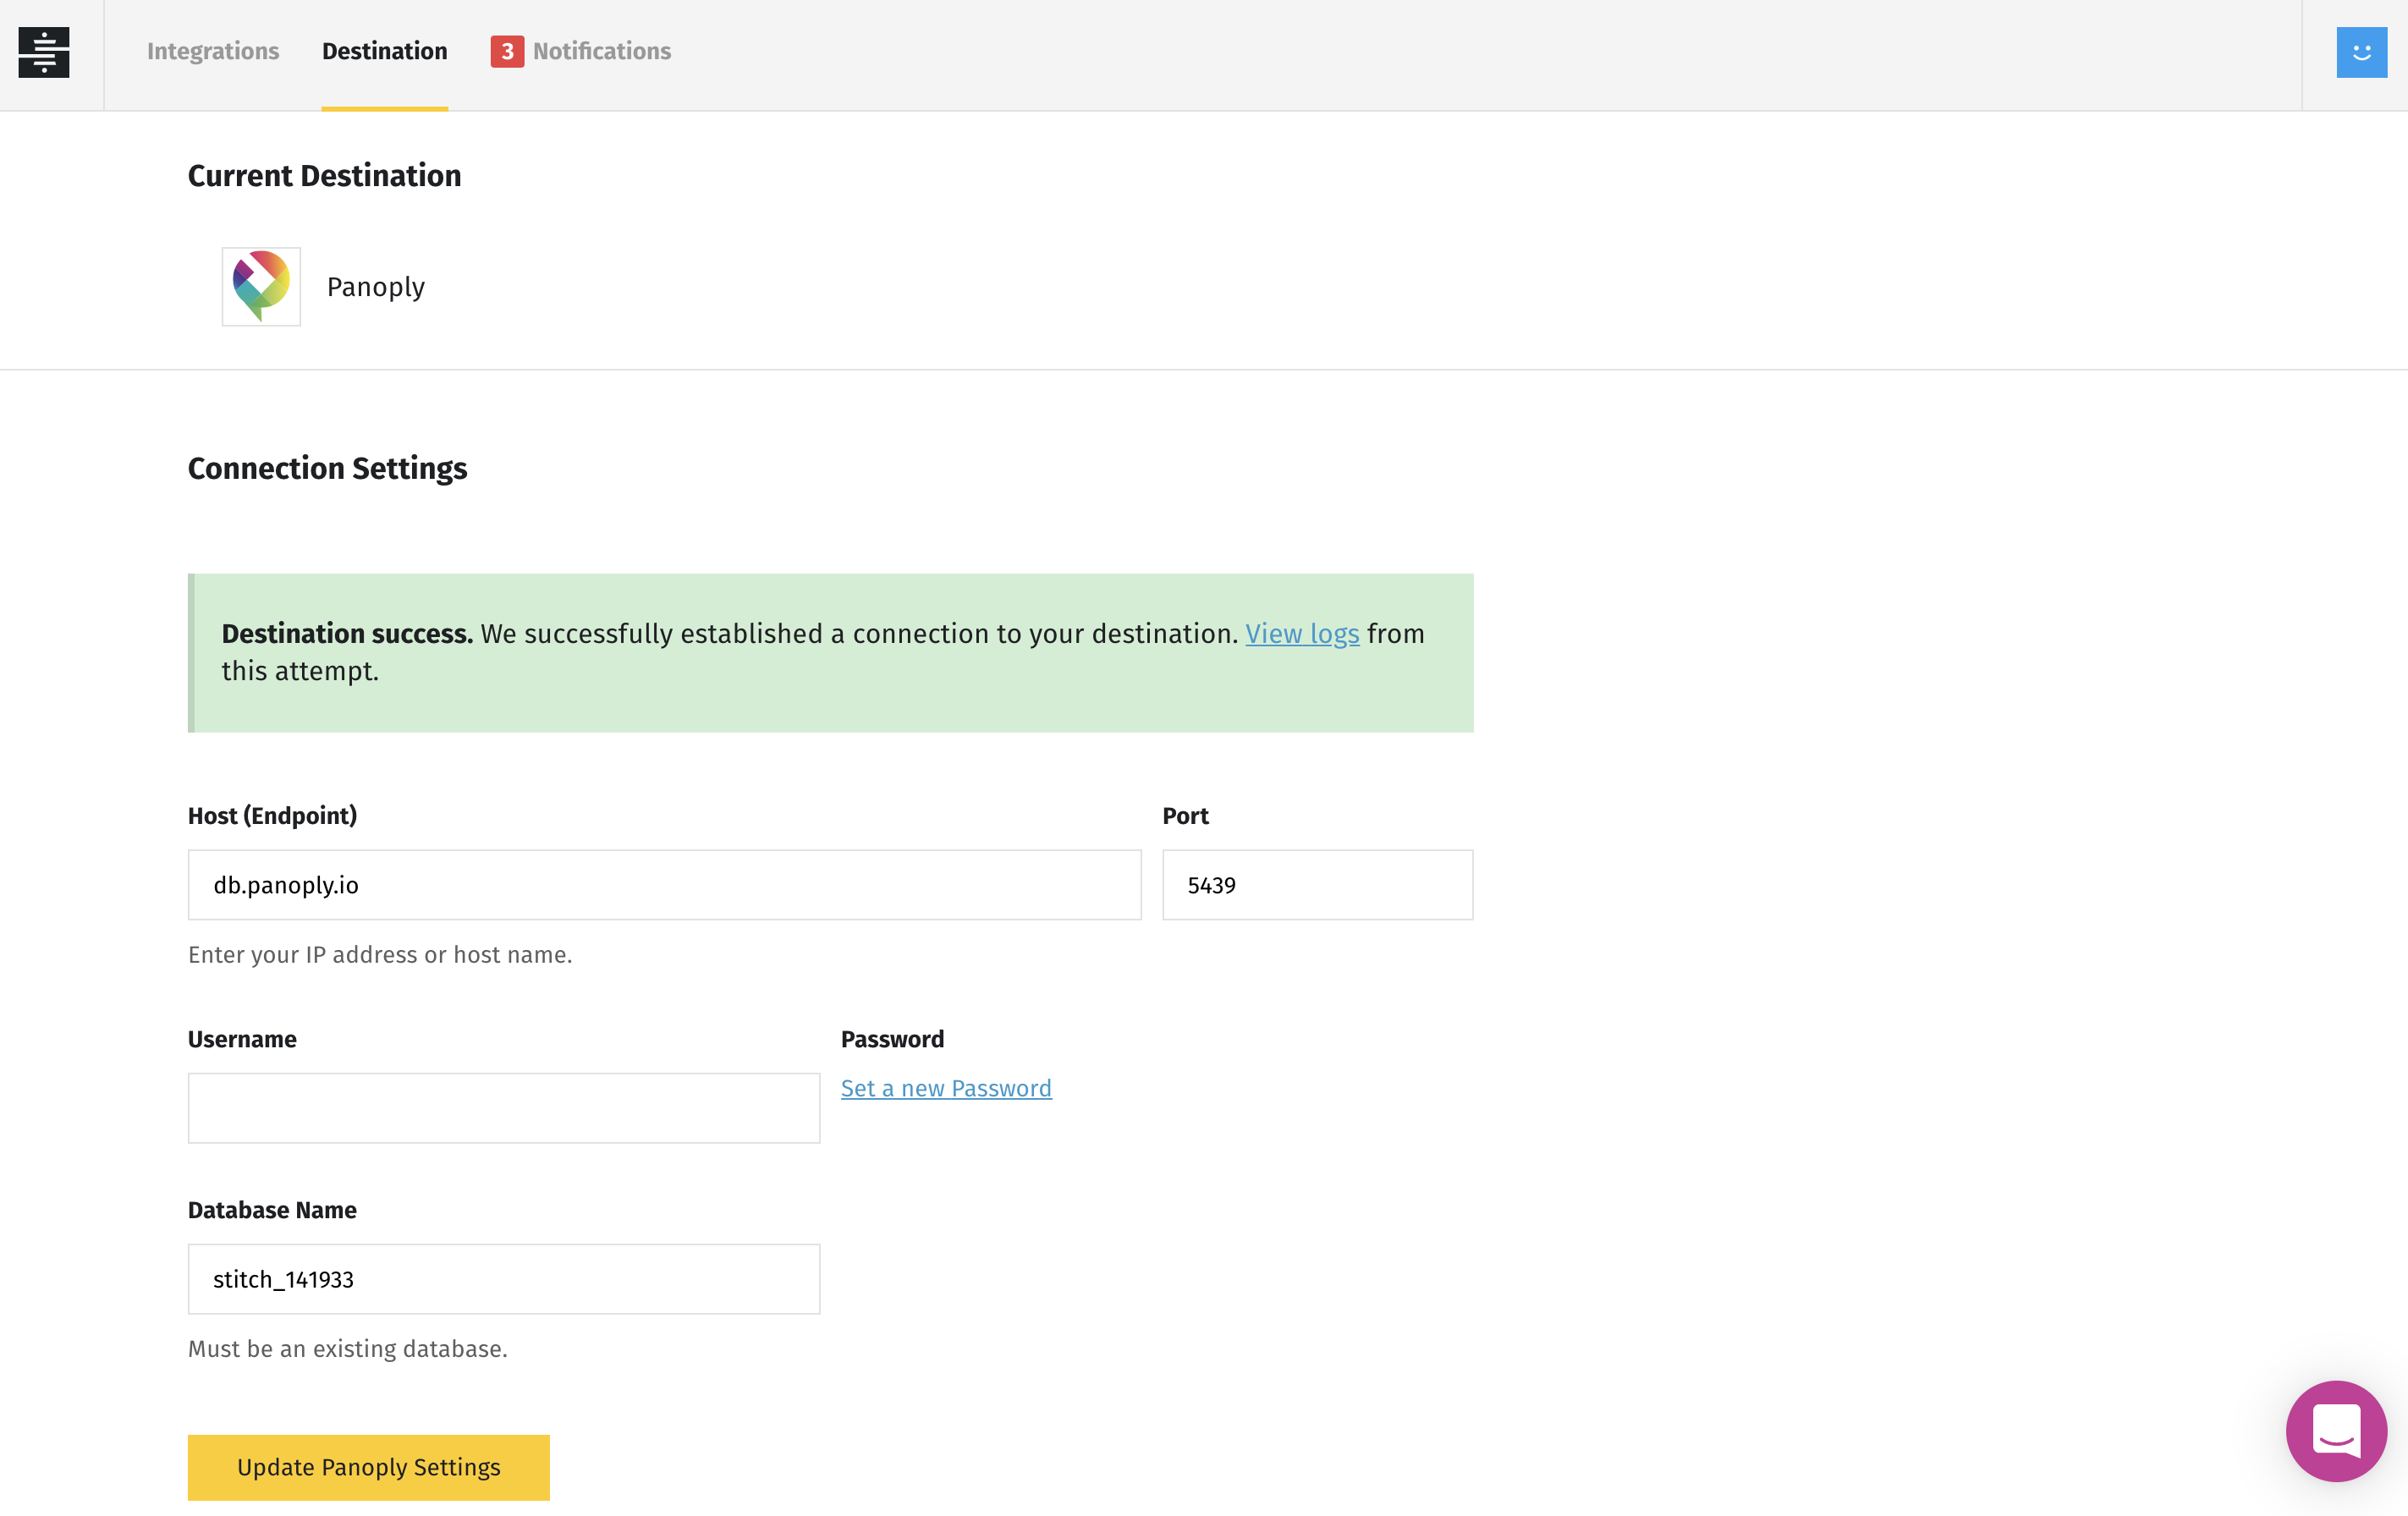
Task: Select the Destination tab
Action: tap(385, 51)
